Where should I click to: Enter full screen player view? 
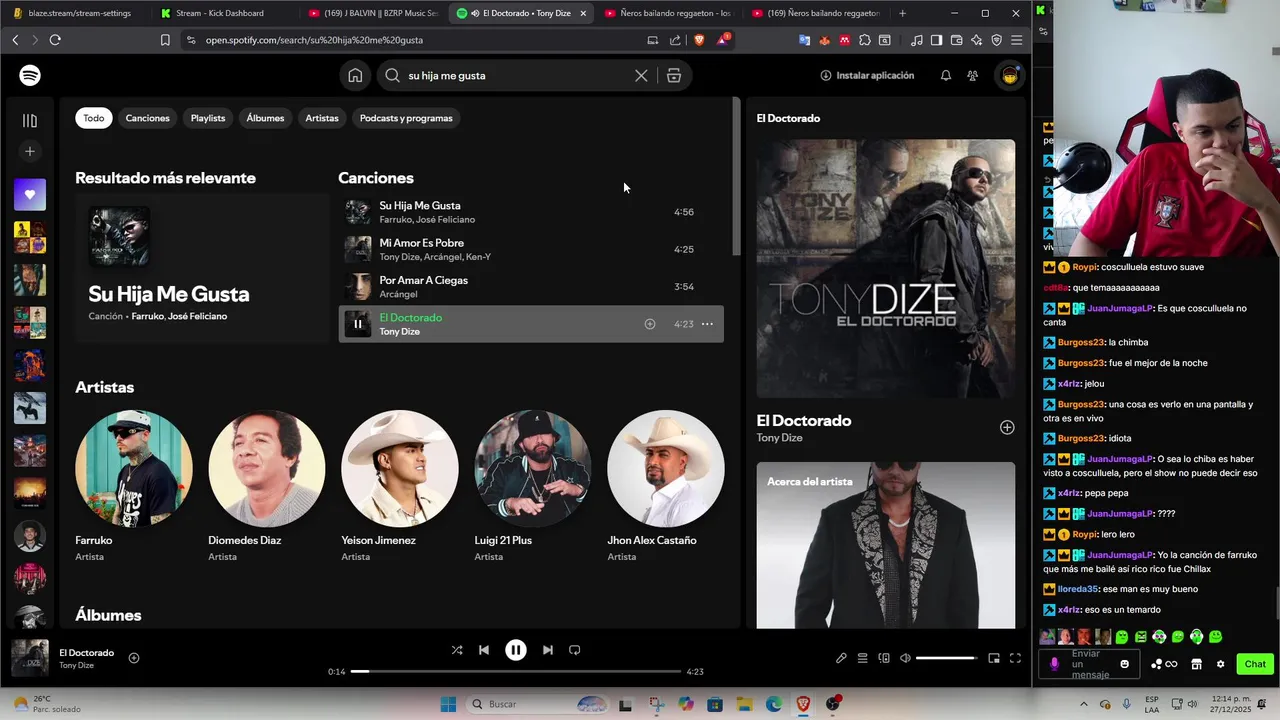pos(1015,658)
